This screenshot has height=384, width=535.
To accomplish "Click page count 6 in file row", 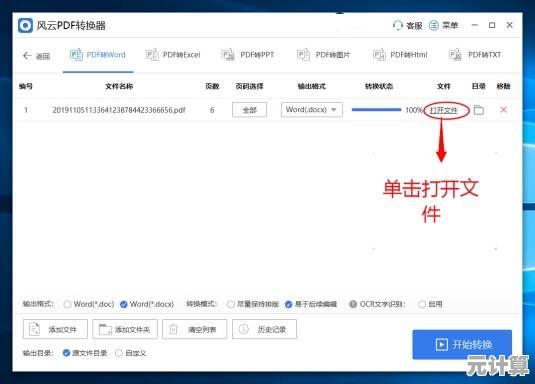I will [212, 110].
